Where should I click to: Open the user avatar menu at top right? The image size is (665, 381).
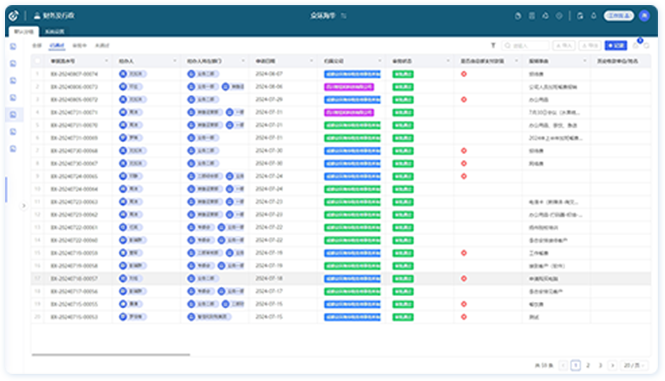(644, 16)
